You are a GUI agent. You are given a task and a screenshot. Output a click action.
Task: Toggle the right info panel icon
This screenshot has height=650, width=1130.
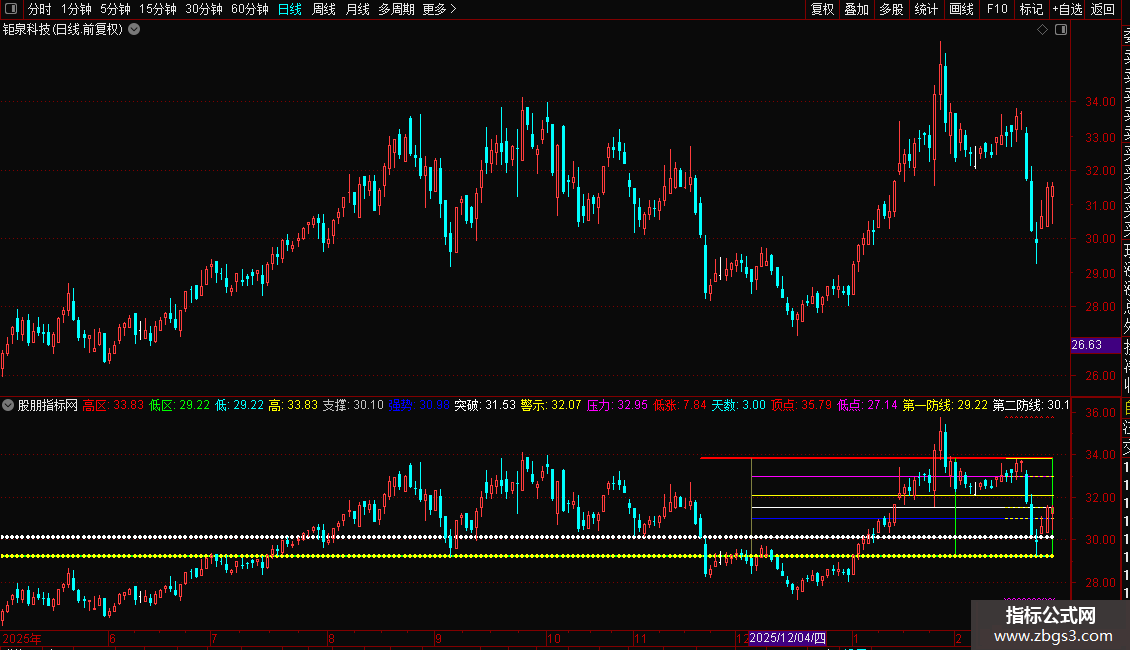pos(1061,30)
